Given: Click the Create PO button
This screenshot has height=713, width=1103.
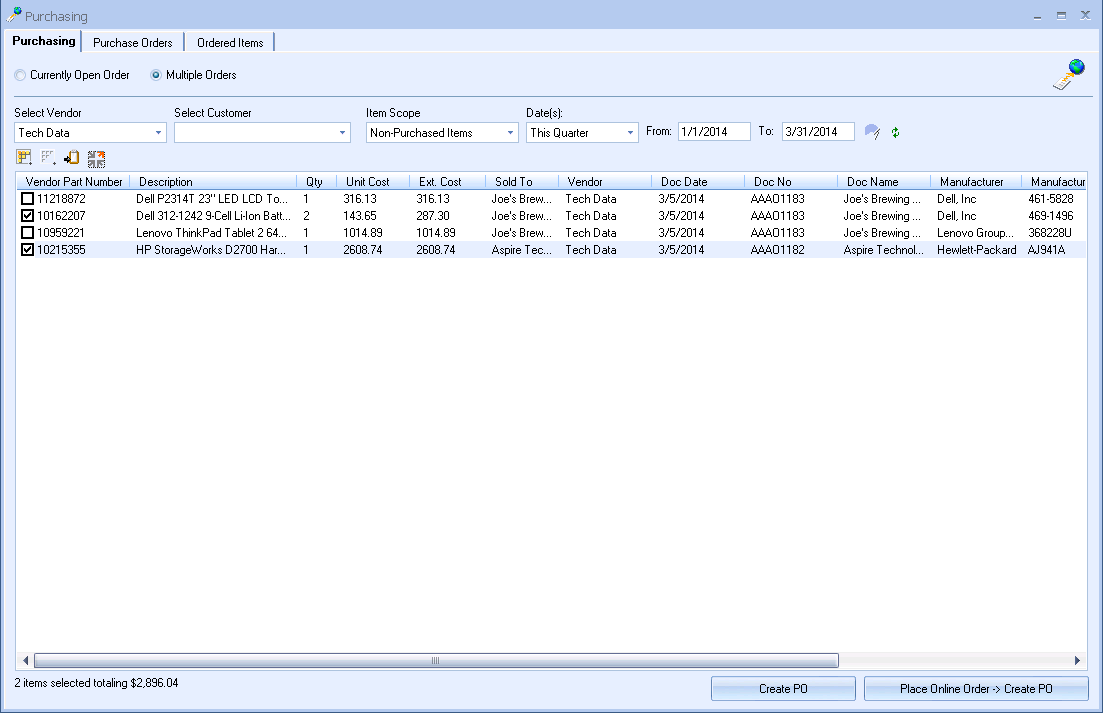Looking at the screenshot, I should [x=783, y=689].
